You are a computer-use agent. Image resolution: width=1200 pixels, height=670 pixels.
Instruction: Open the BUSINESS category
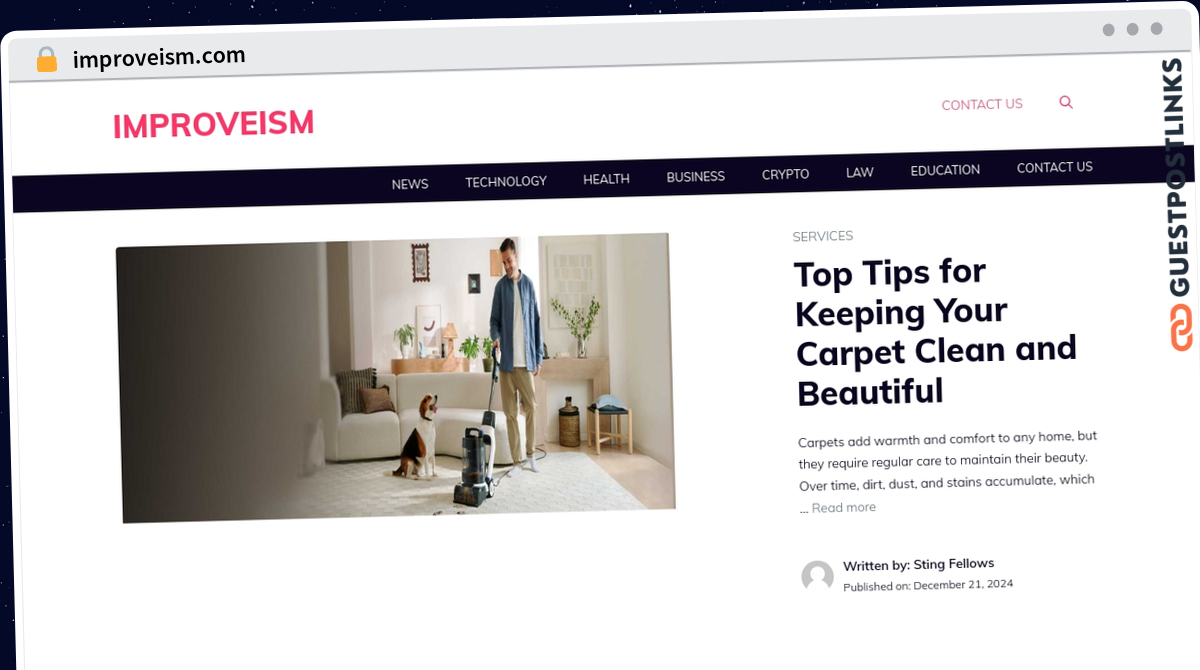pyautogui.click(x=695, y=176)
